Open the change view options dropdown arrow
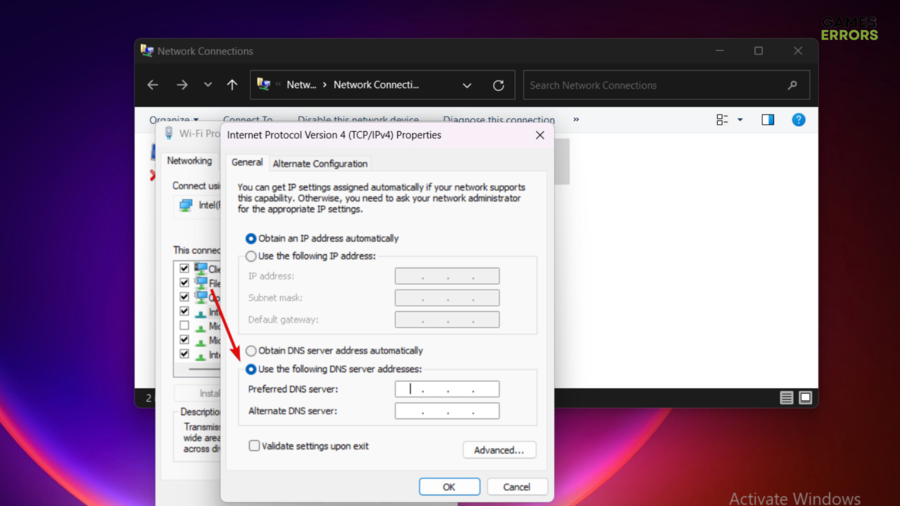Image resolution: width=900 pixels, height=506 pixels. tap(740, 120)
